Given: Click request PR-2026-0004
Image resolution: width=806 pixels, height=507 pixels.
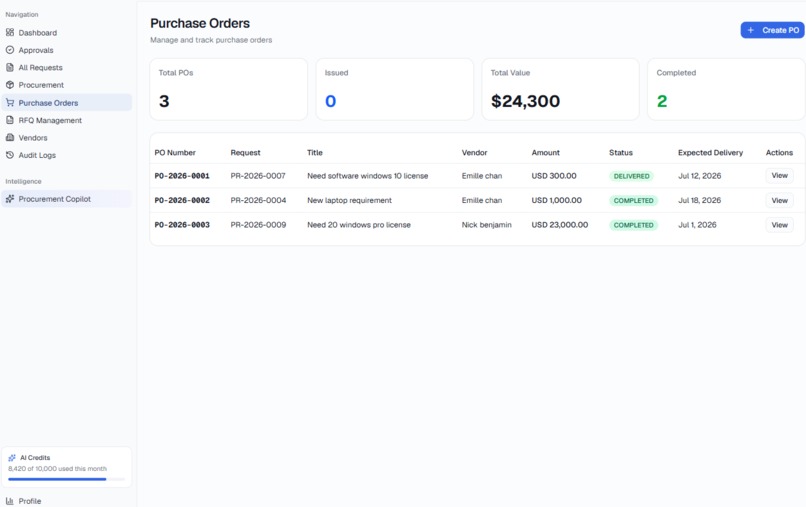Looking at the screenshot, I should click(x=258, y=201).
